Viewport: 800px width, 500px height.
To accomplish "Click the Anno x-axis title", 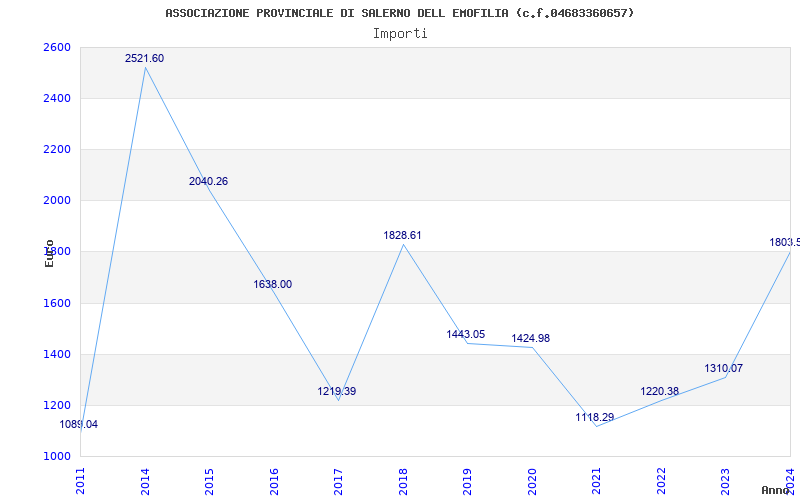I will (775, 490).
